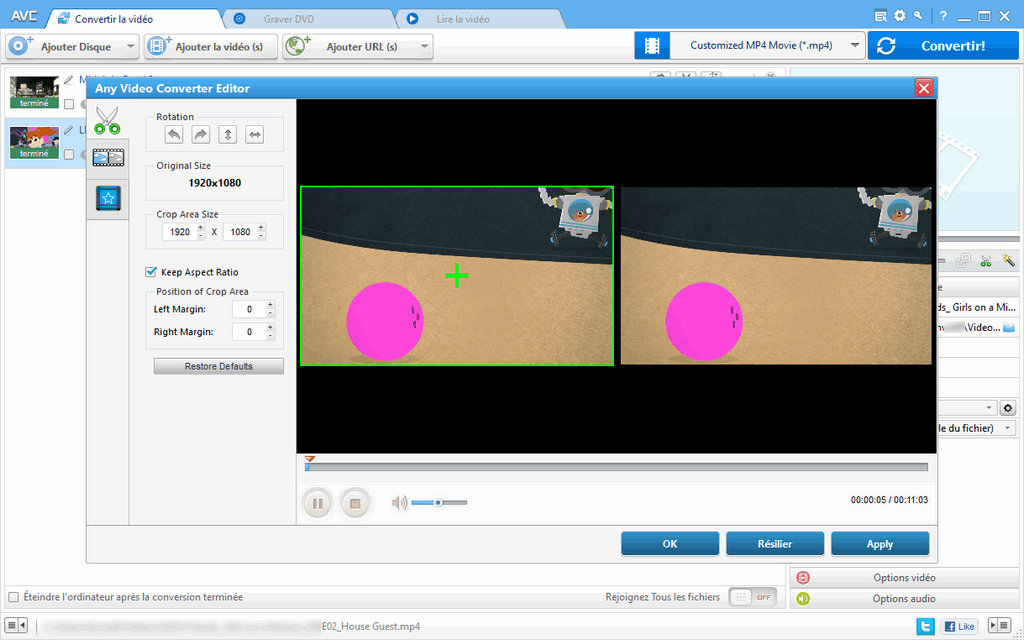Open gear settings beside right panel dropdown
Screen dimensions: 1024x640
(x=1008, y=408)
